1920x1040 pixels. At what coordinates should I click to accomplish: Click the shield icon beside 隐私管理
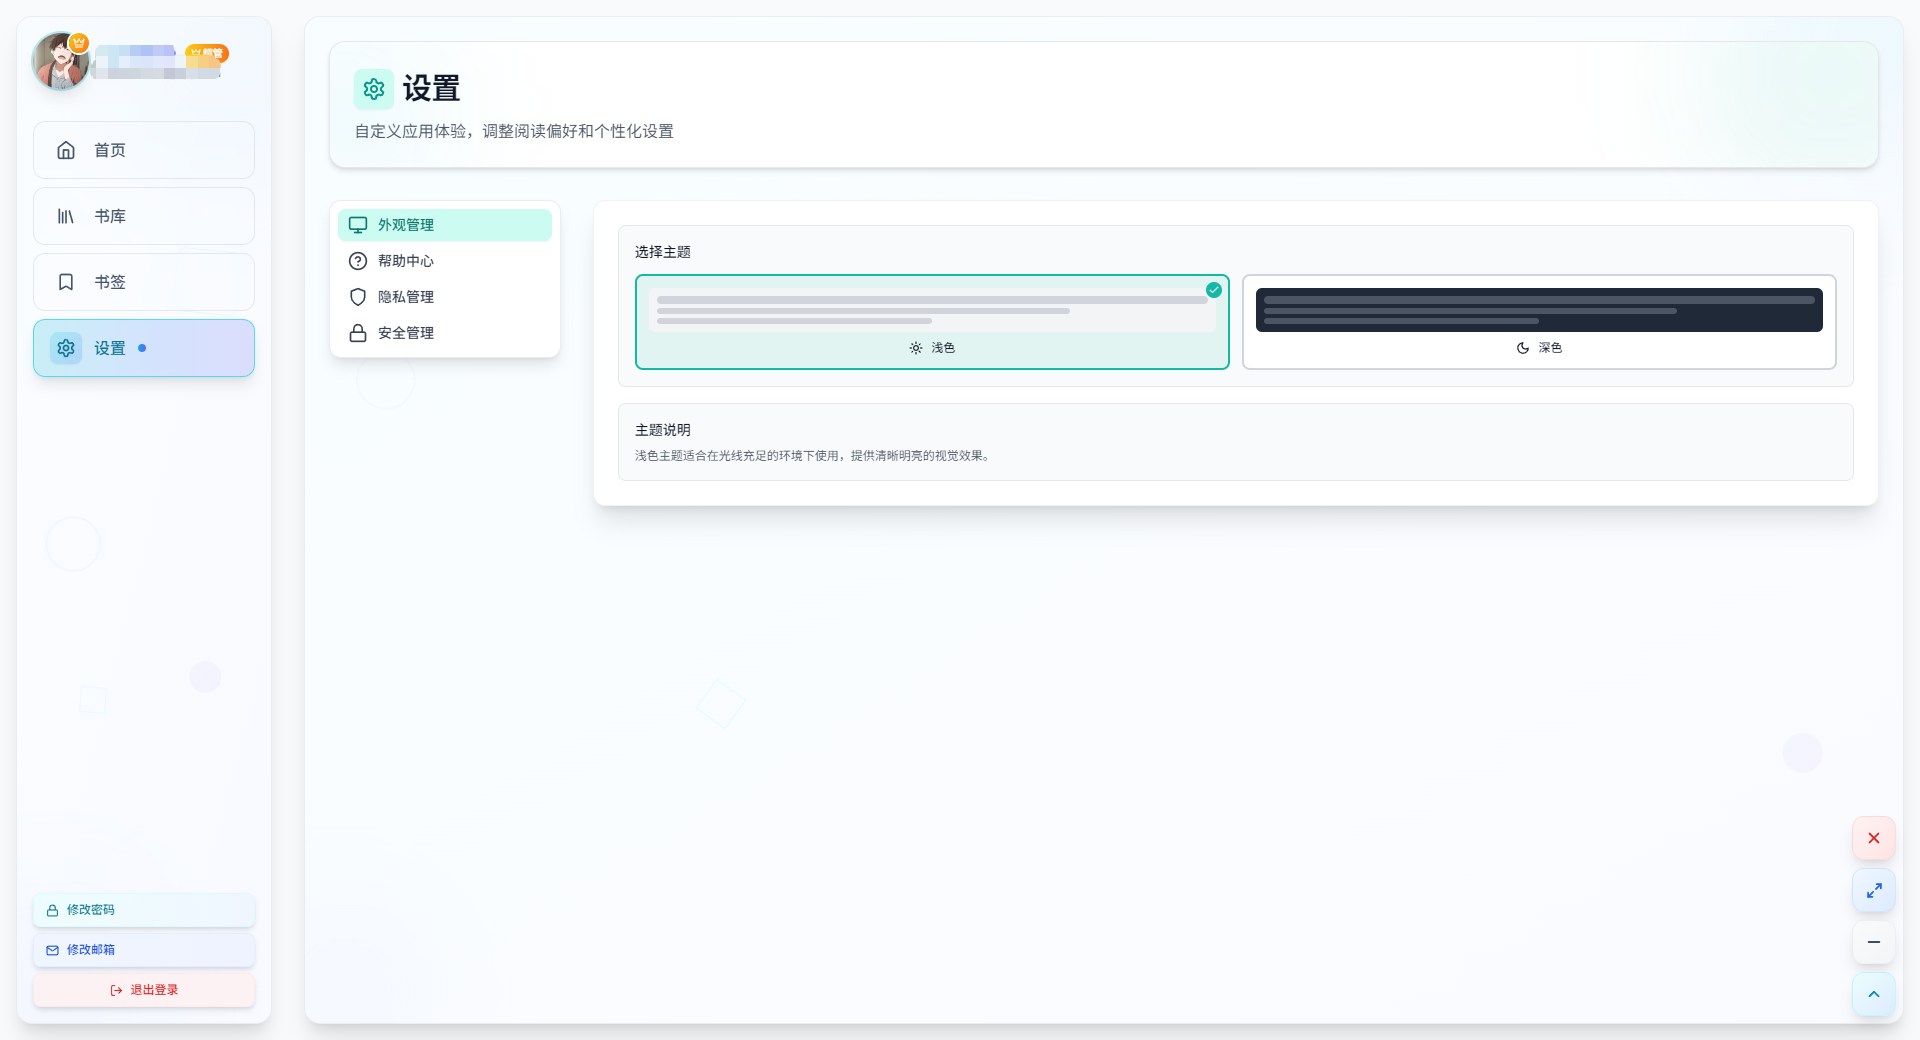point(358,297)
